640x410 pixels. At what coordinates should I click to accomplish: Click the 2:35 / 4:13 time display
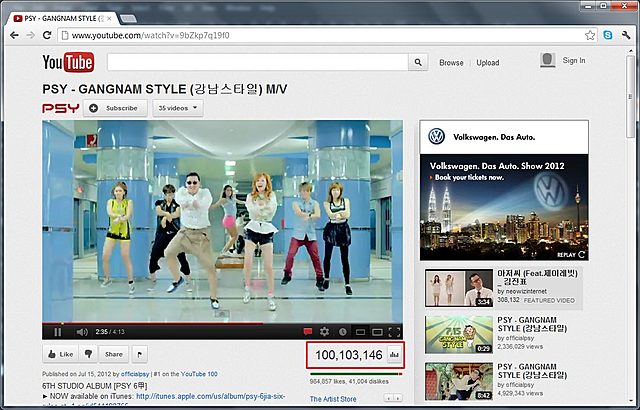pos(110,332)
